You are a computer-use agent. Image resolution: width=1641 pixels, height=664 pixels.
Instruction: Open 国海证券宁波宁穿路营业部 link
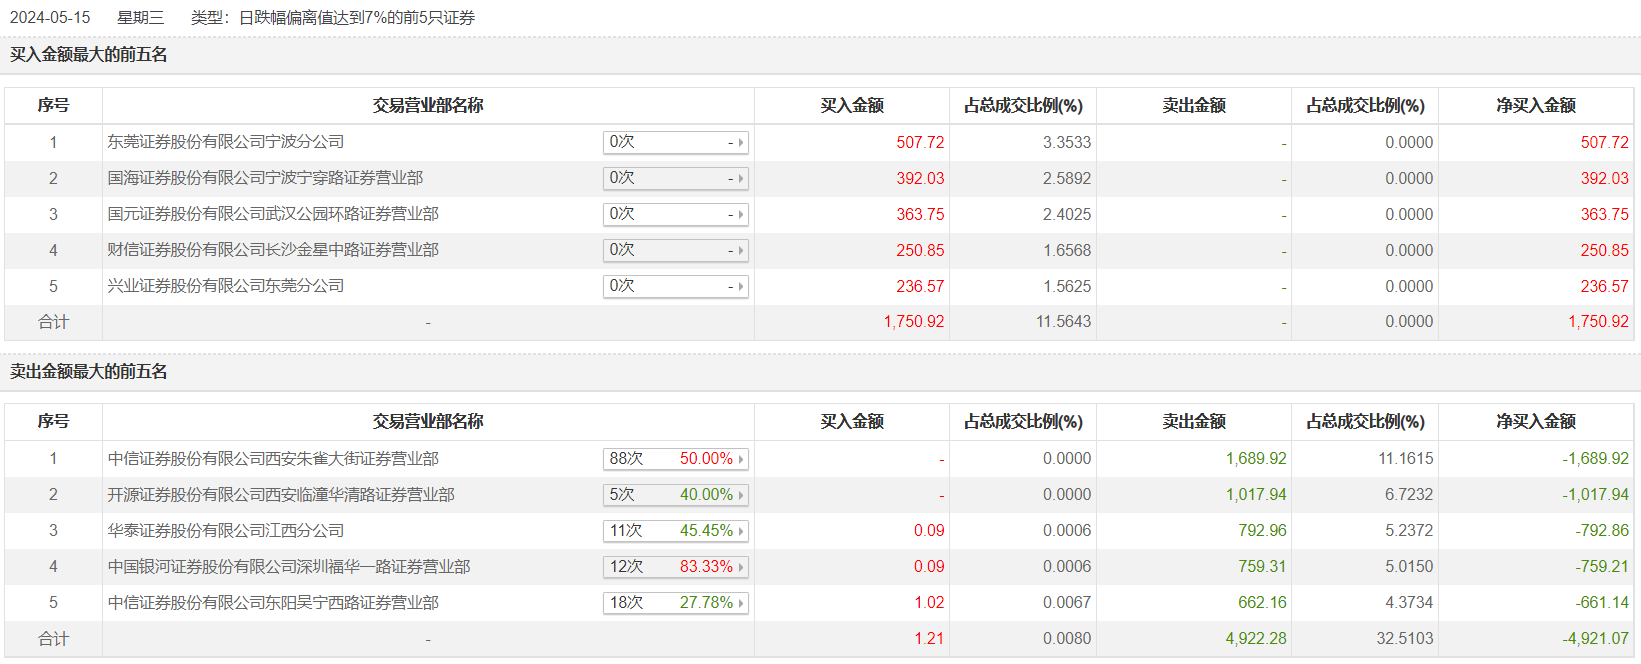point(265,178)
